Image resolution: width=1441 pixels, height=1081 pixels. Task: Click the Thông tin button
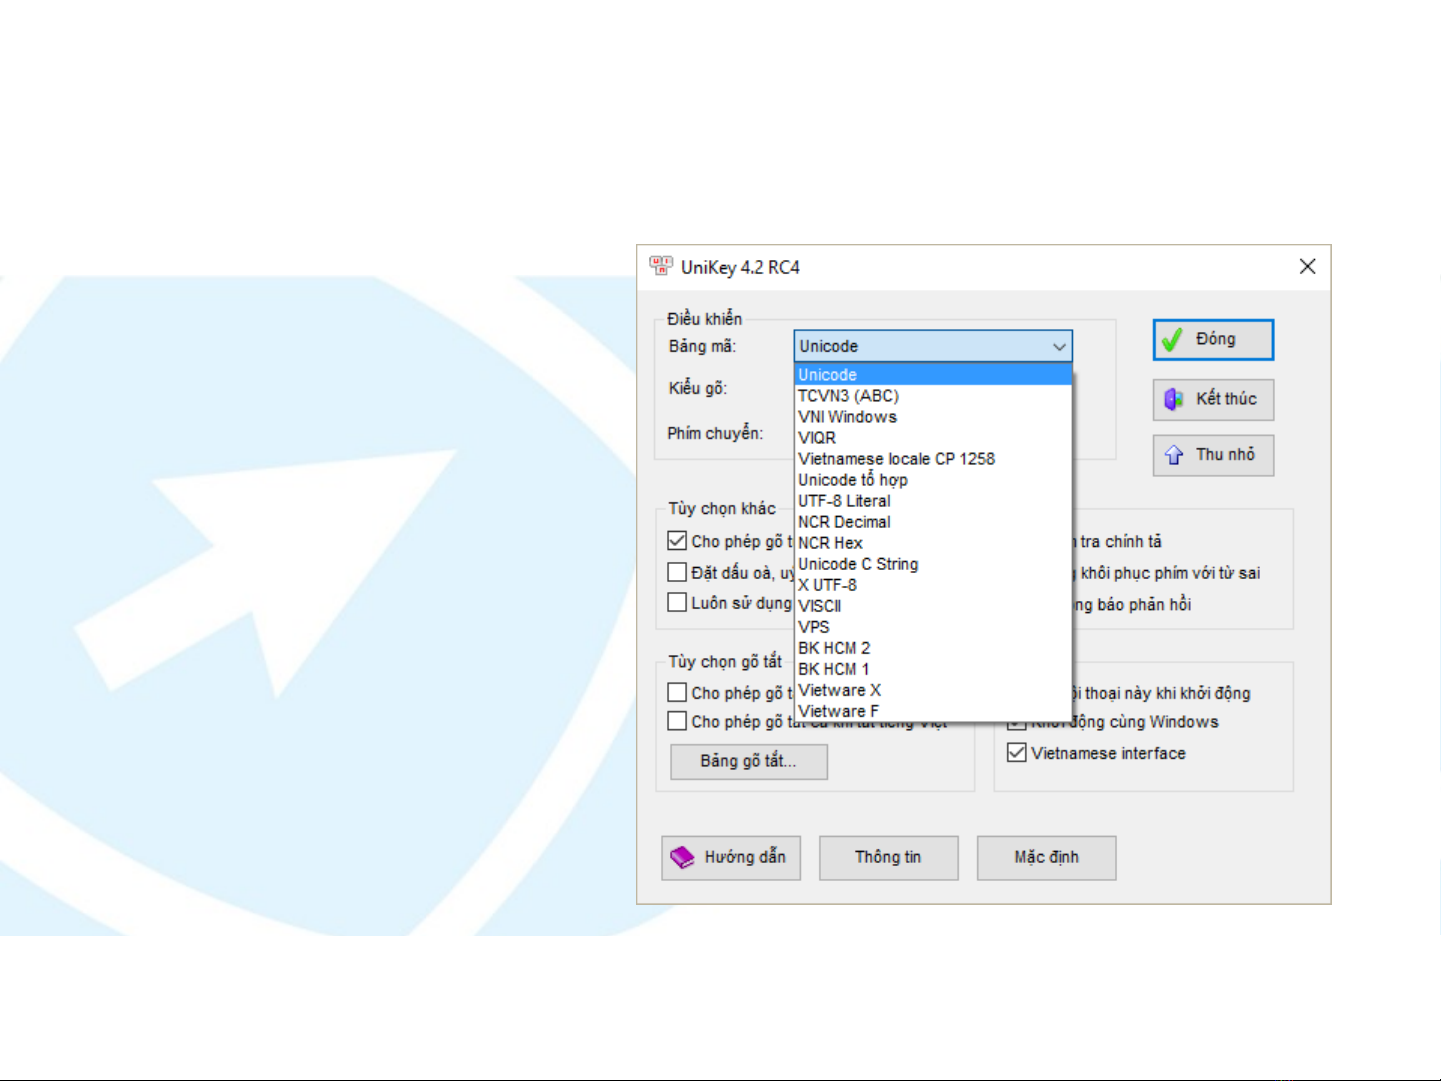[888, 858]
